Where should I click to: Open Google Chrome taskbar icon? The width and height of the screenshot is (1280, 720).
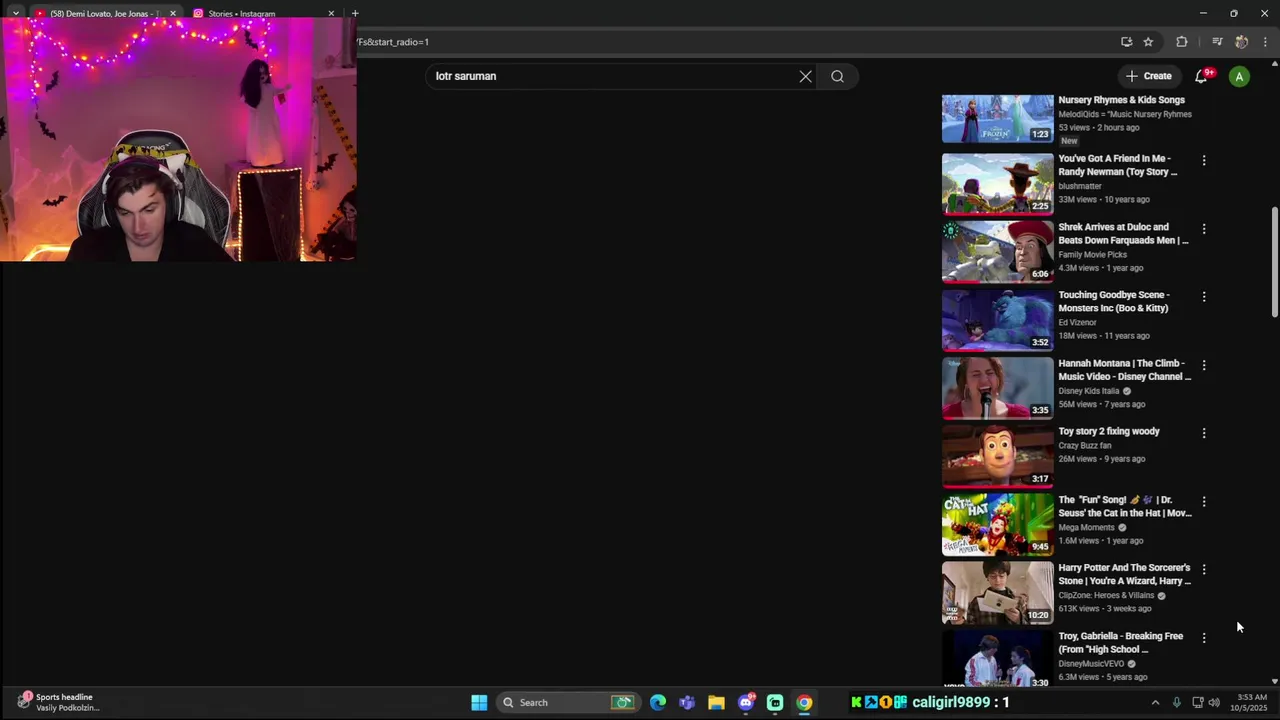(804, 702)
